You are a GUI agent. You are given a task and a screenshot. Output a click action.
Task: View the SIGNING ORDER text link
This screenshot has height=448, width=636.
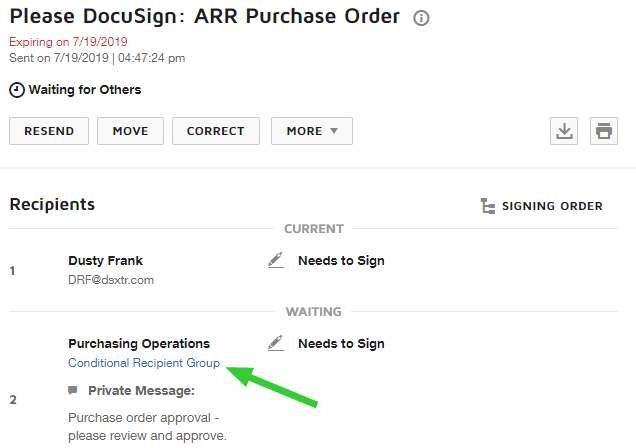552,206
